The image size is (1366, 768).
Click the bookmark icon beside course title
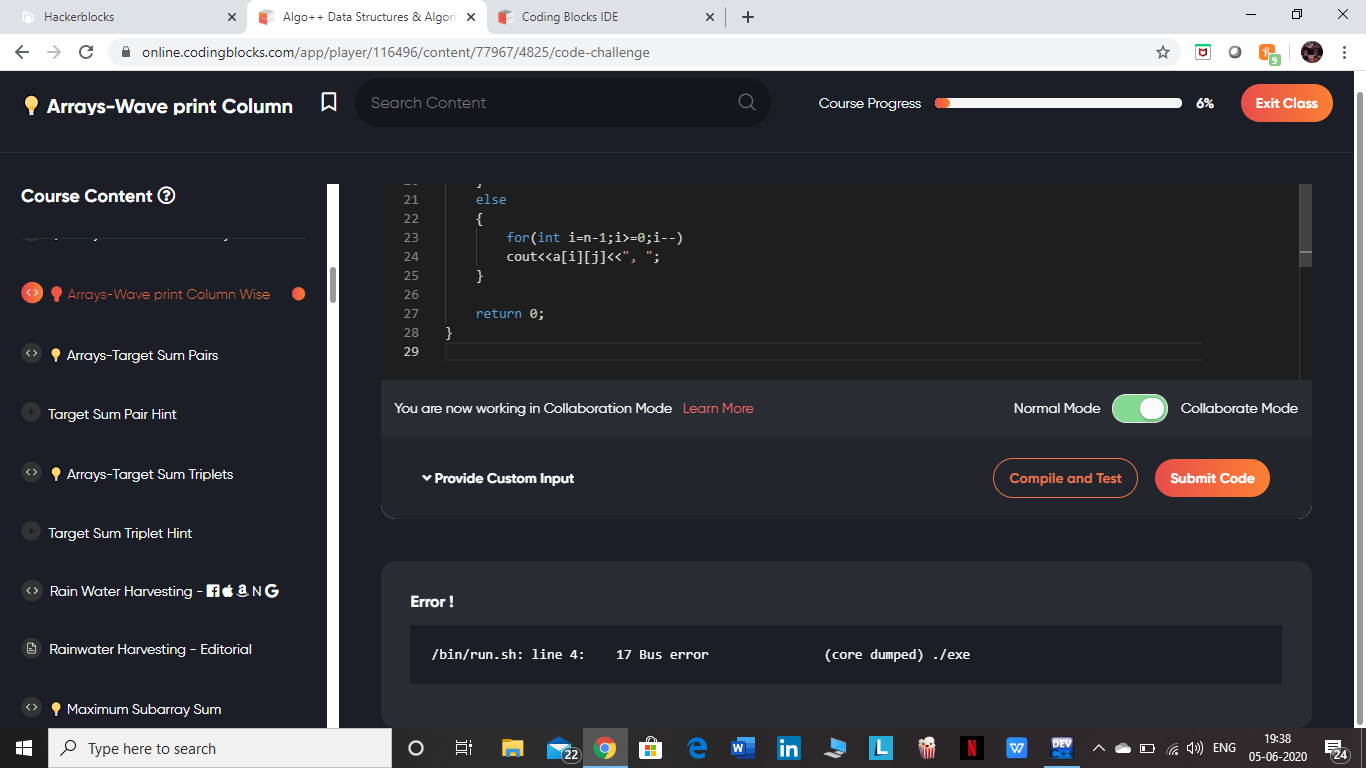(329, 102)
